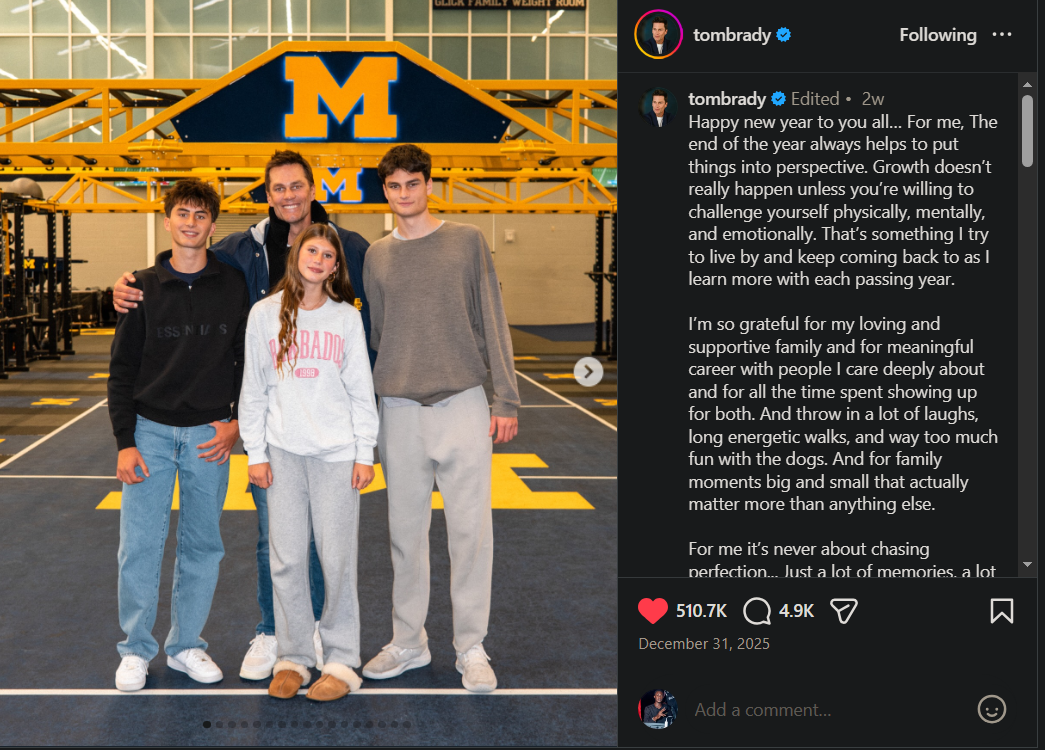Open tombrady profile from caption avatar
This screenshot has height=750, width=1045.
(x=658, y=108)
